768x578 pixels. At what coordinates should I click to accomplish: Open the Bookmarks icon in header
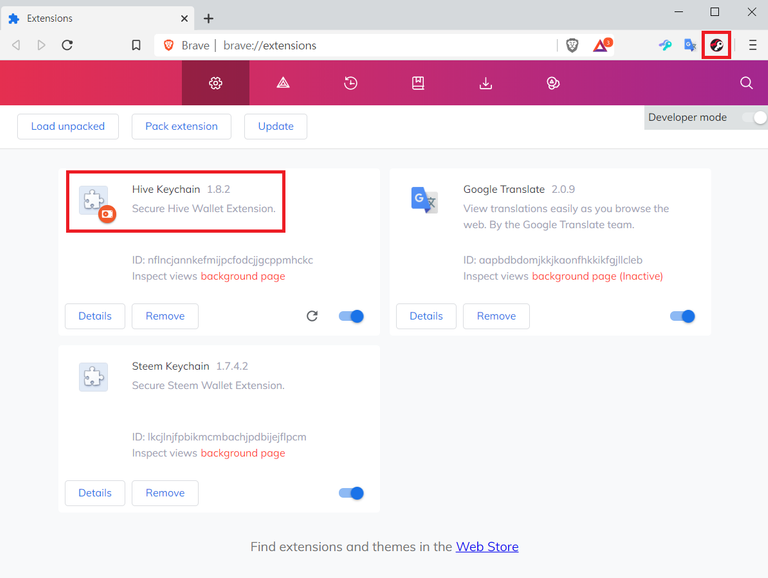[x=418, y=83]
